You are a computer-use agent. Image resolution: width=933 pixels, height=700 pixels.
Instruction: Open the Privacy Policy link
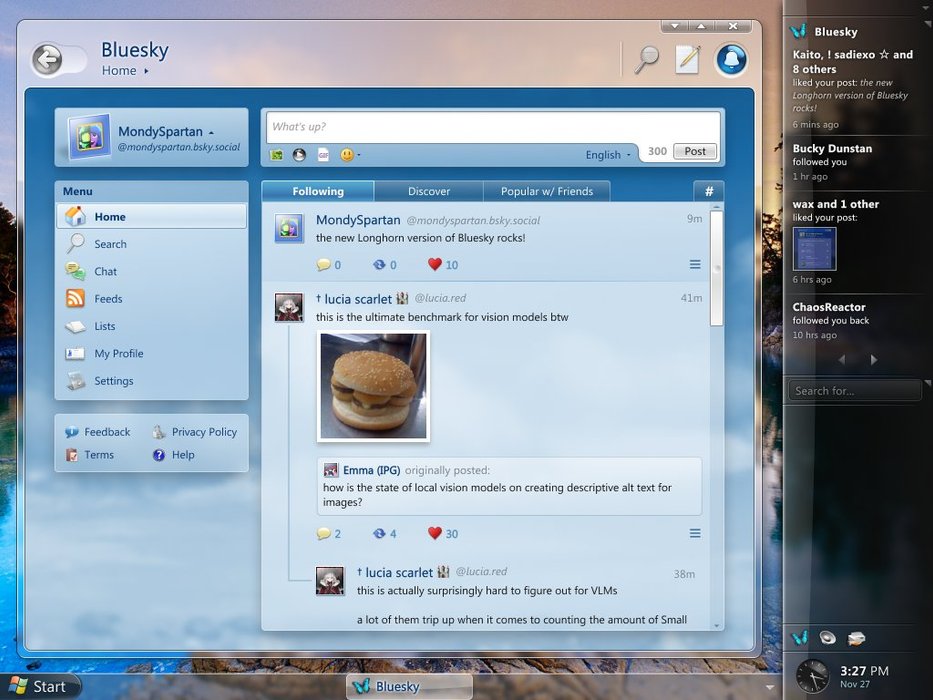(x=195, y=432)
